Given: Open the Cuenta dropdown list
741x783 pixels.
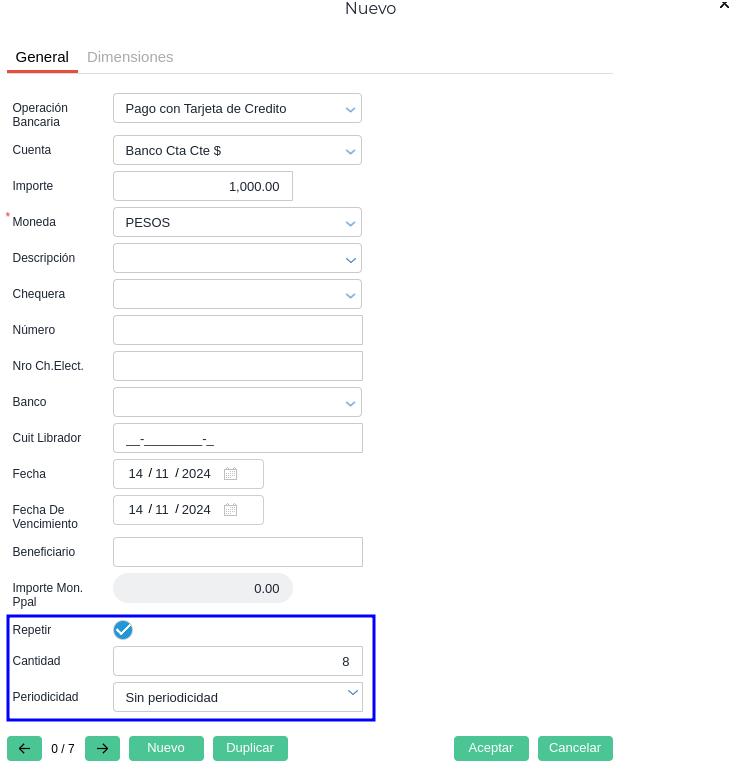Looking at the screenshot, I should coord(350,151).
